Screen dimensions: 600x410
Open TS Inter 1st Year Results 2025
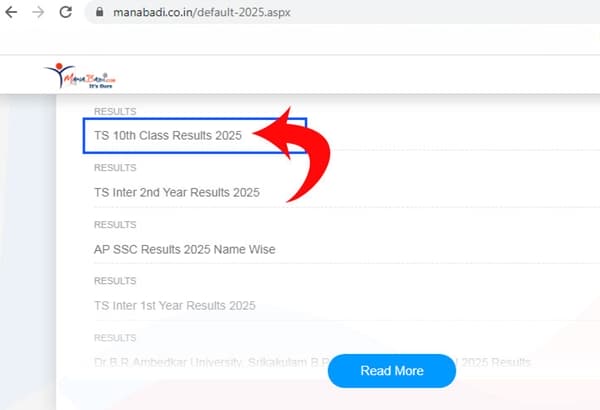[x=174, y=305]
